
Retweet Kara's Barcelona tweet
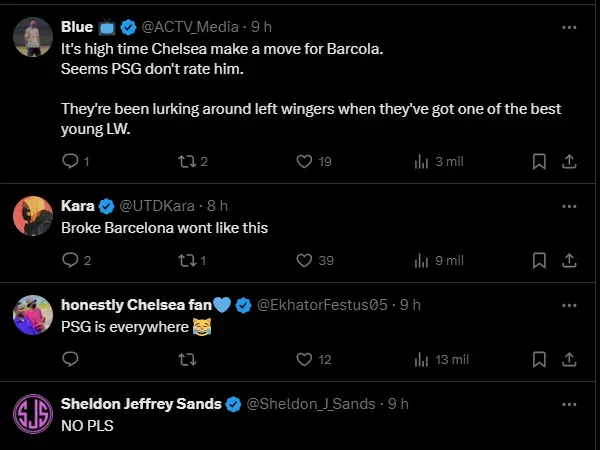[187, 260]
